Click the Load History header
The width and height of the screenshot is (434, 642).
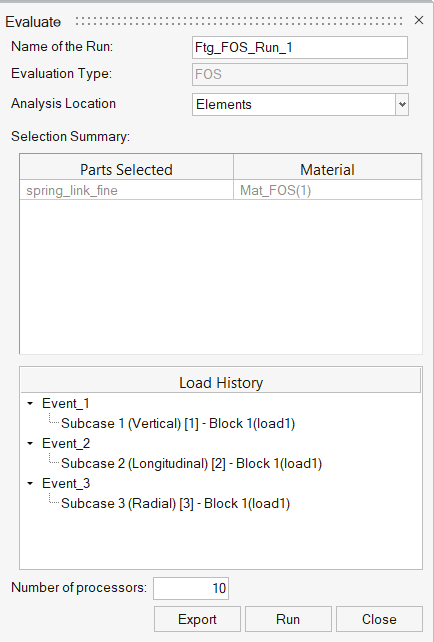coord(221,382)
